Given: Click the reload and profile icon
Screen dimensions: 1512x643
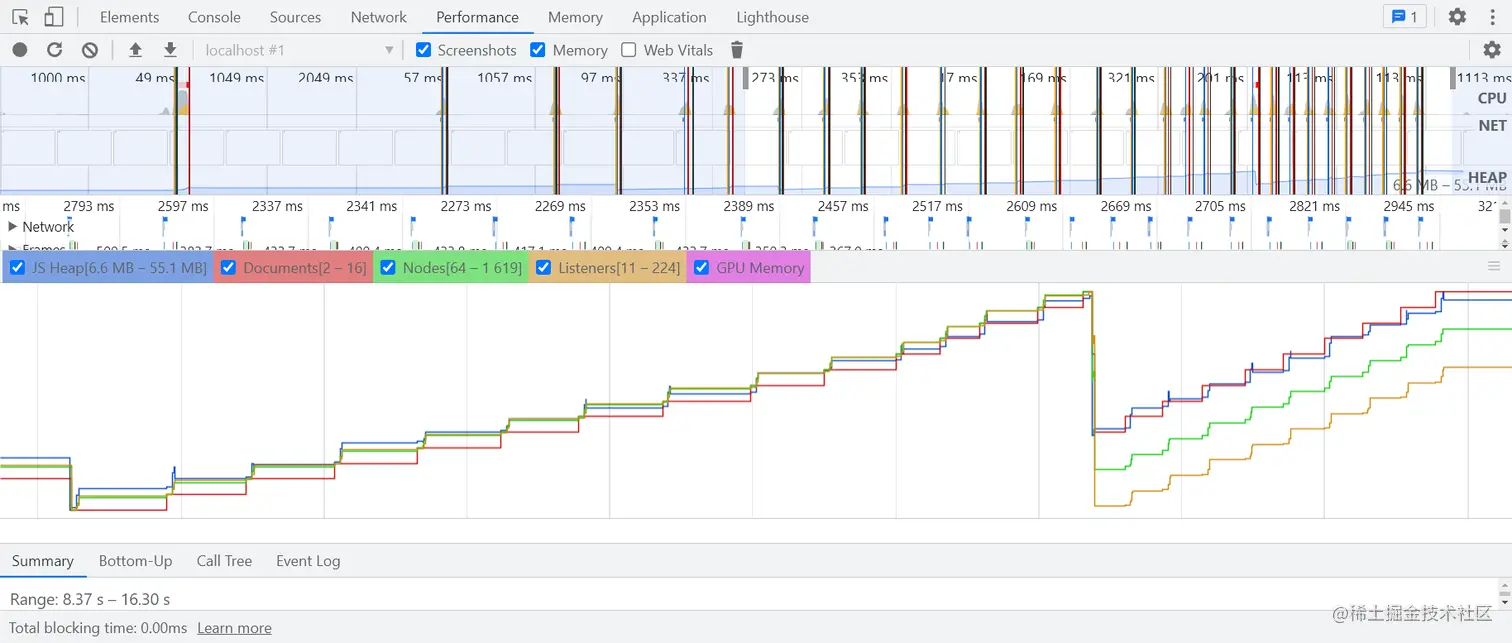Looking at the screenshot, I should [55, 50].
